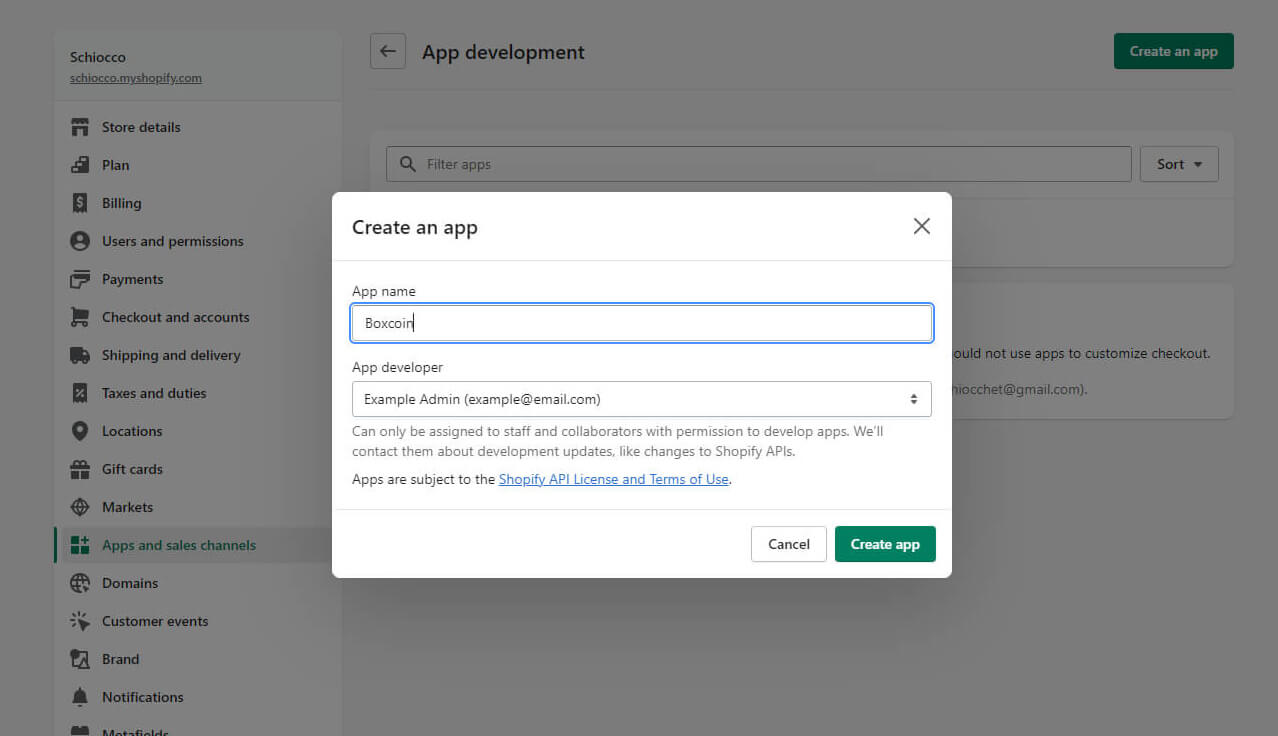Click the back arrow beside App development

click(x=388, y=52)
